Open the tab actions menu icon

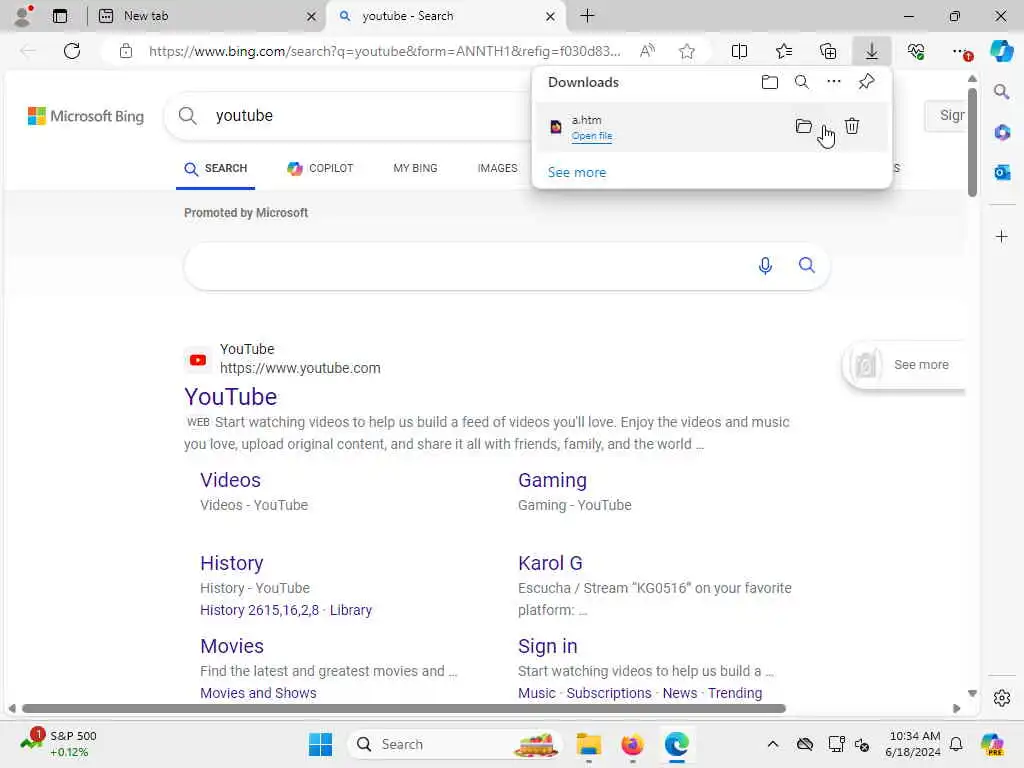(x=60, y=16)
